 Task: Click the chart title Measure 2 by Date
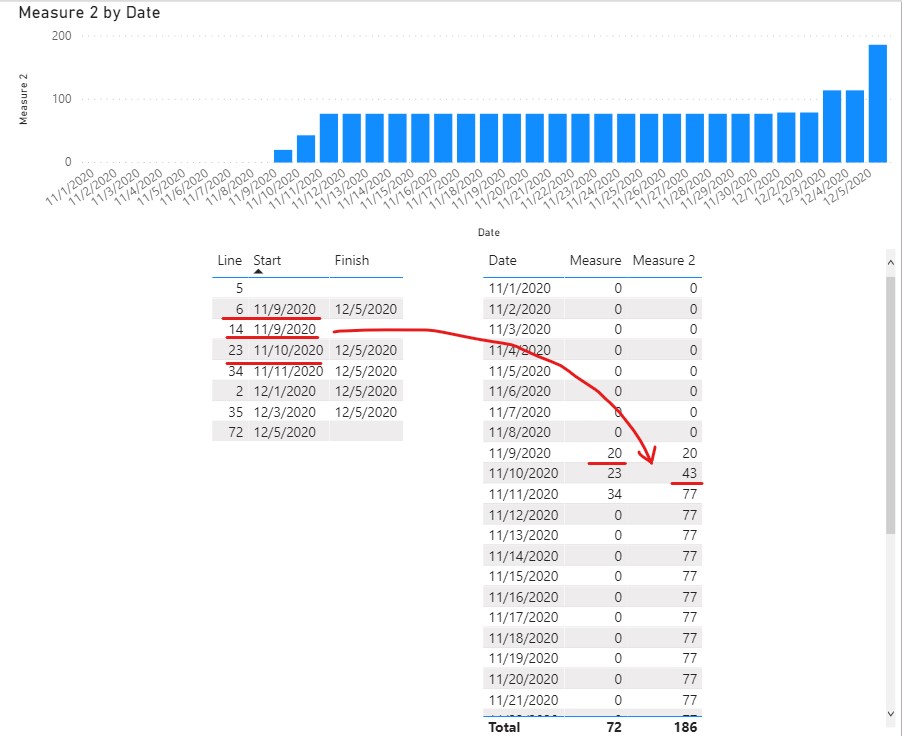pyautogui.click(x=89, y=12)
